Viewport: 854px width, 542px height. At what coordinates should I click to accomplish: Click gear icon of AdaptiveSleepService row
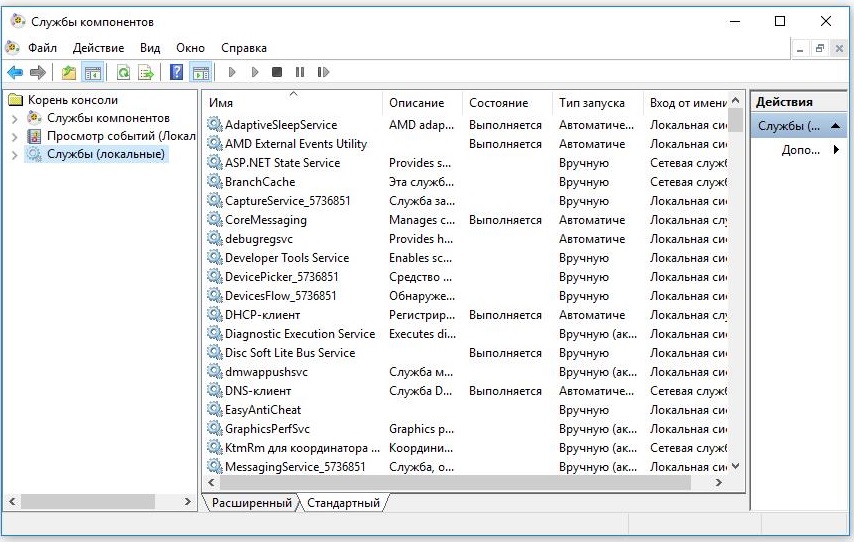tap(215, 124)
